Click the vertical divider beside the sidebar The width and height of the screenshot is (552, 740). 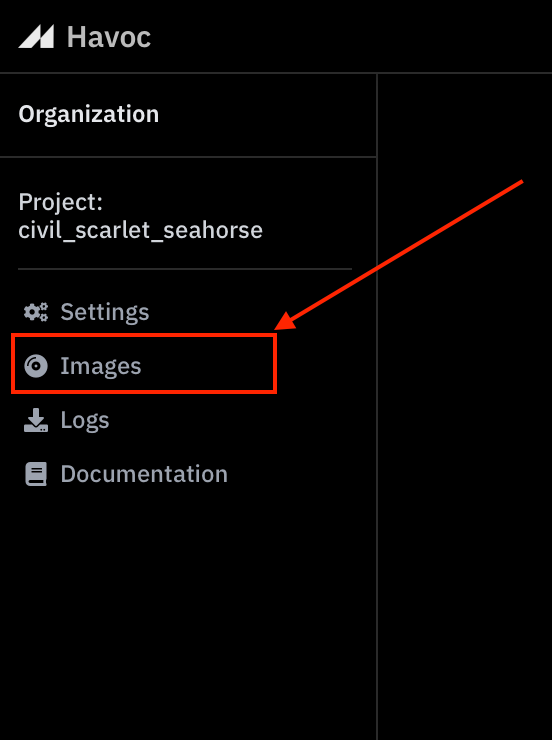[377, 406]
